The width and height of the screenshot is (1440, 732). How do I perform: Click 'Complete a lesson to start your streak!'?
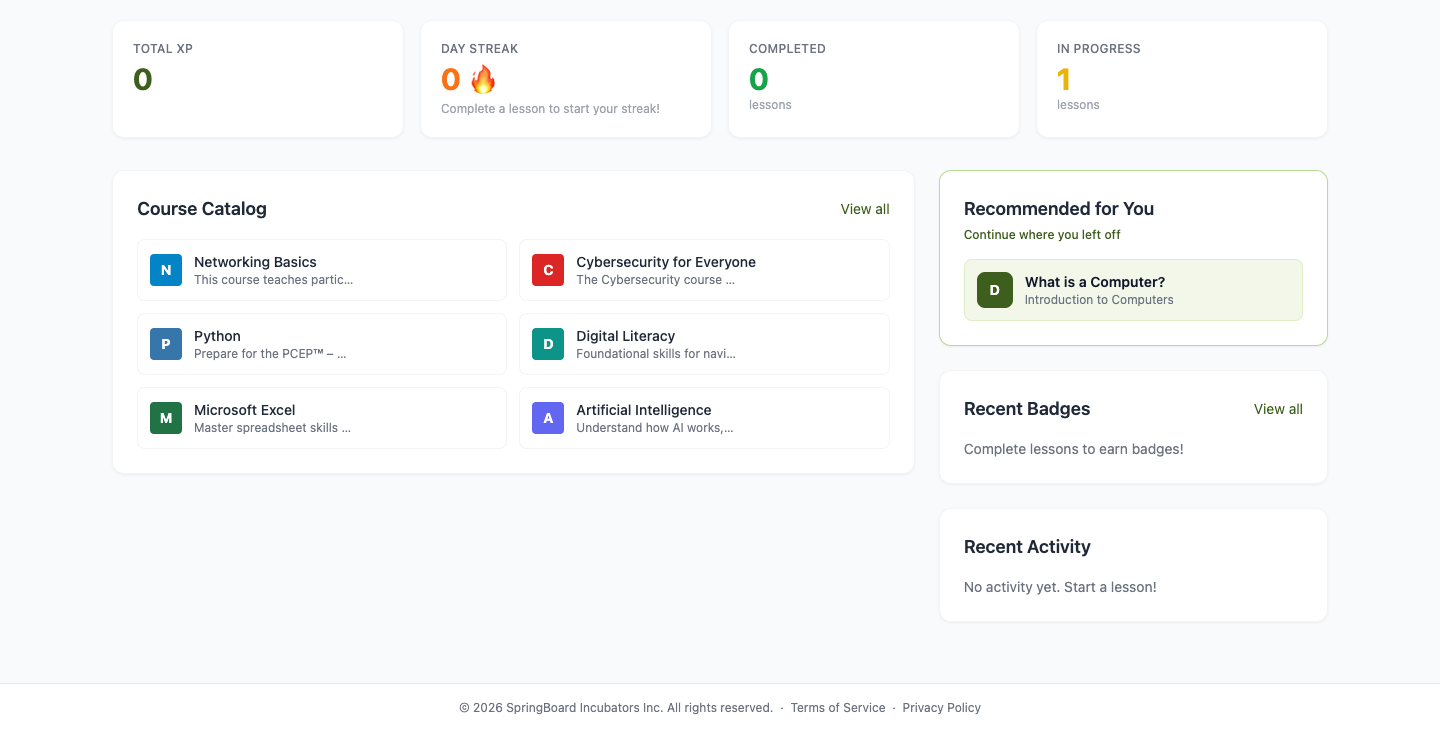coord(550,109)
